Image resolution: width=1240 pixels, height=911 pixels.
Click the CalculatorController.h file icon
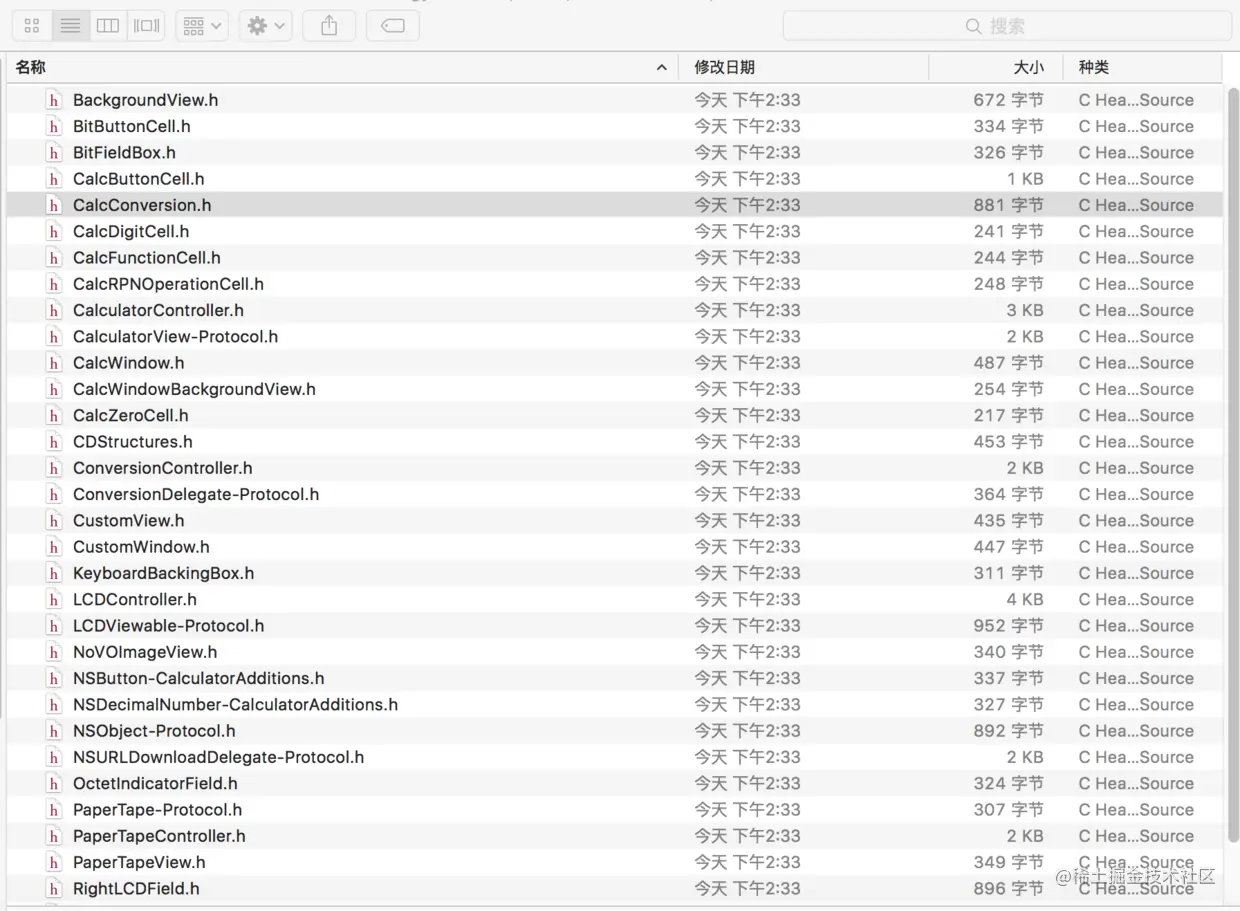(x=54, y=310)
